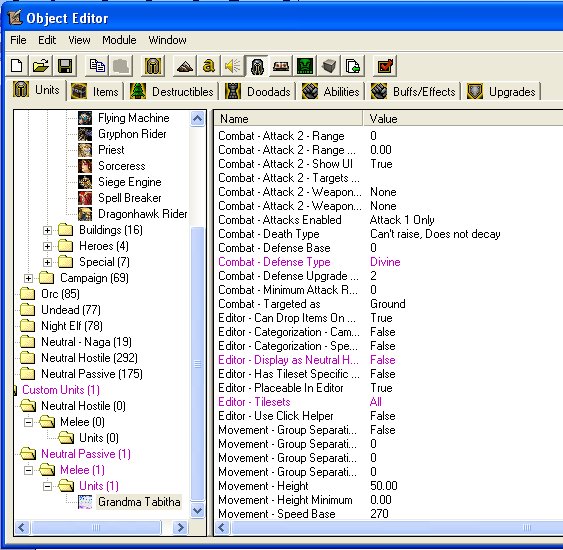Viewport: 563px width, 550px height.
Task: Click the Open folder toolbar icon
Action: click(x=41, y=66)
